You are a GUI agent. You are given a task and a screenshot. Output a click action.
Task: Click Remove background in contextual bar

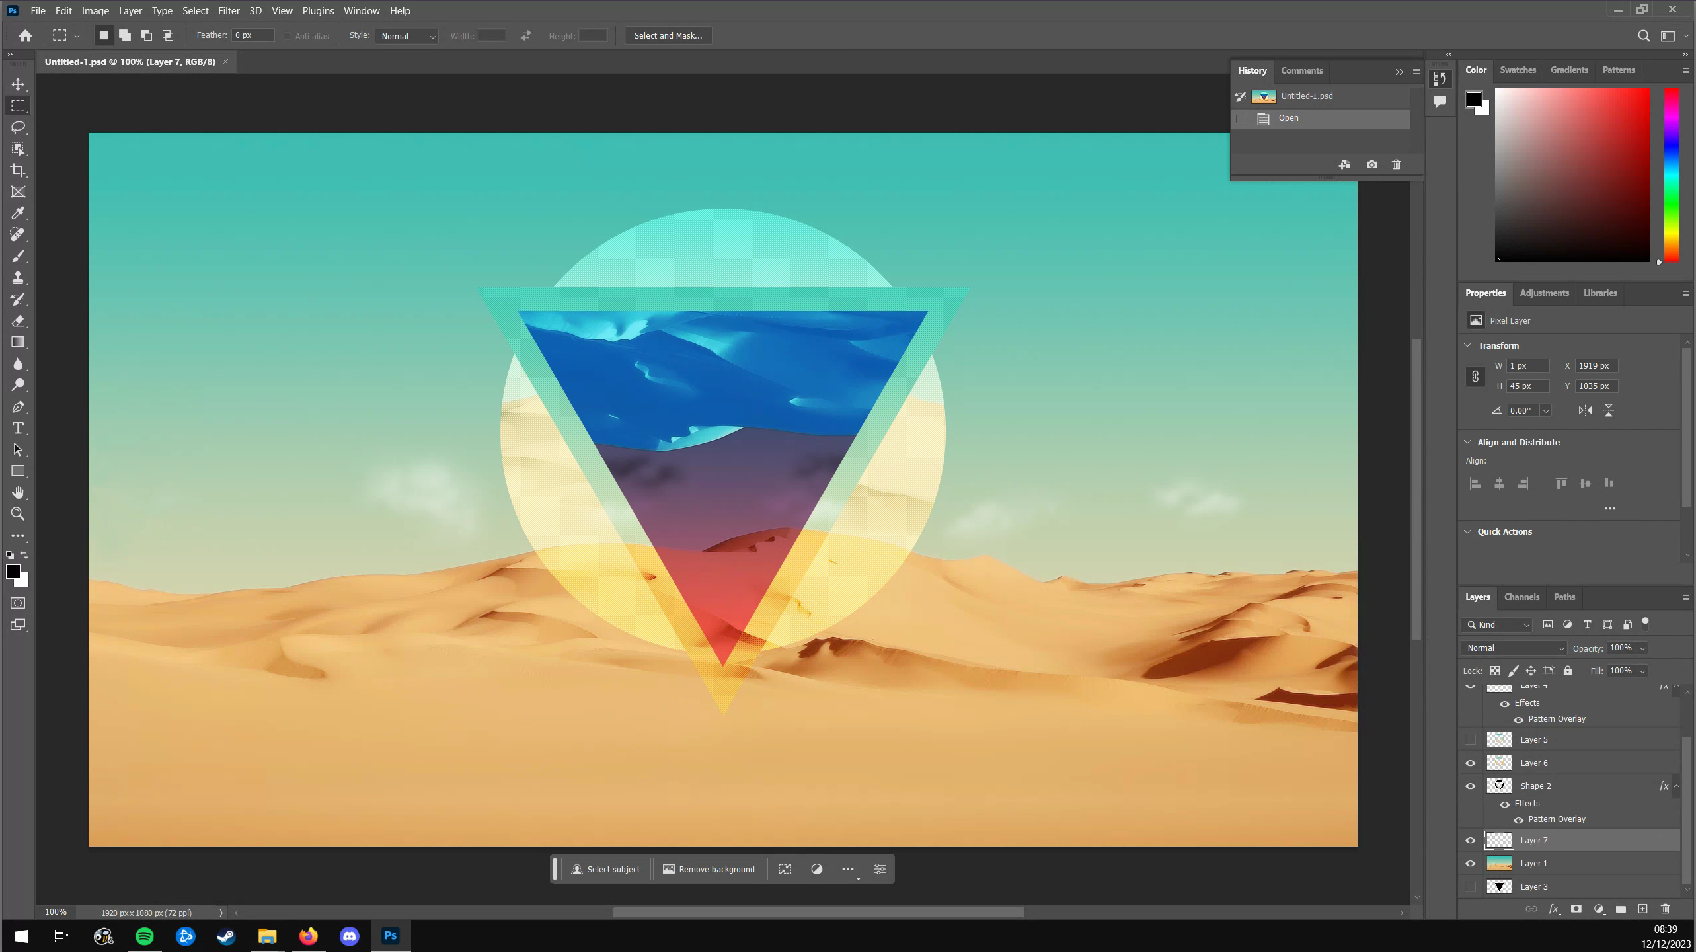click(x=708, y=869)
